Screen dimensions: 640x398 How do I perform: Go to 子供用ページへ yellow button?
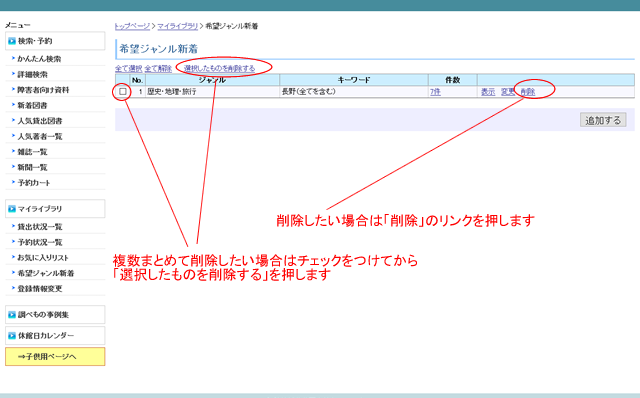[x=55, y=356]
